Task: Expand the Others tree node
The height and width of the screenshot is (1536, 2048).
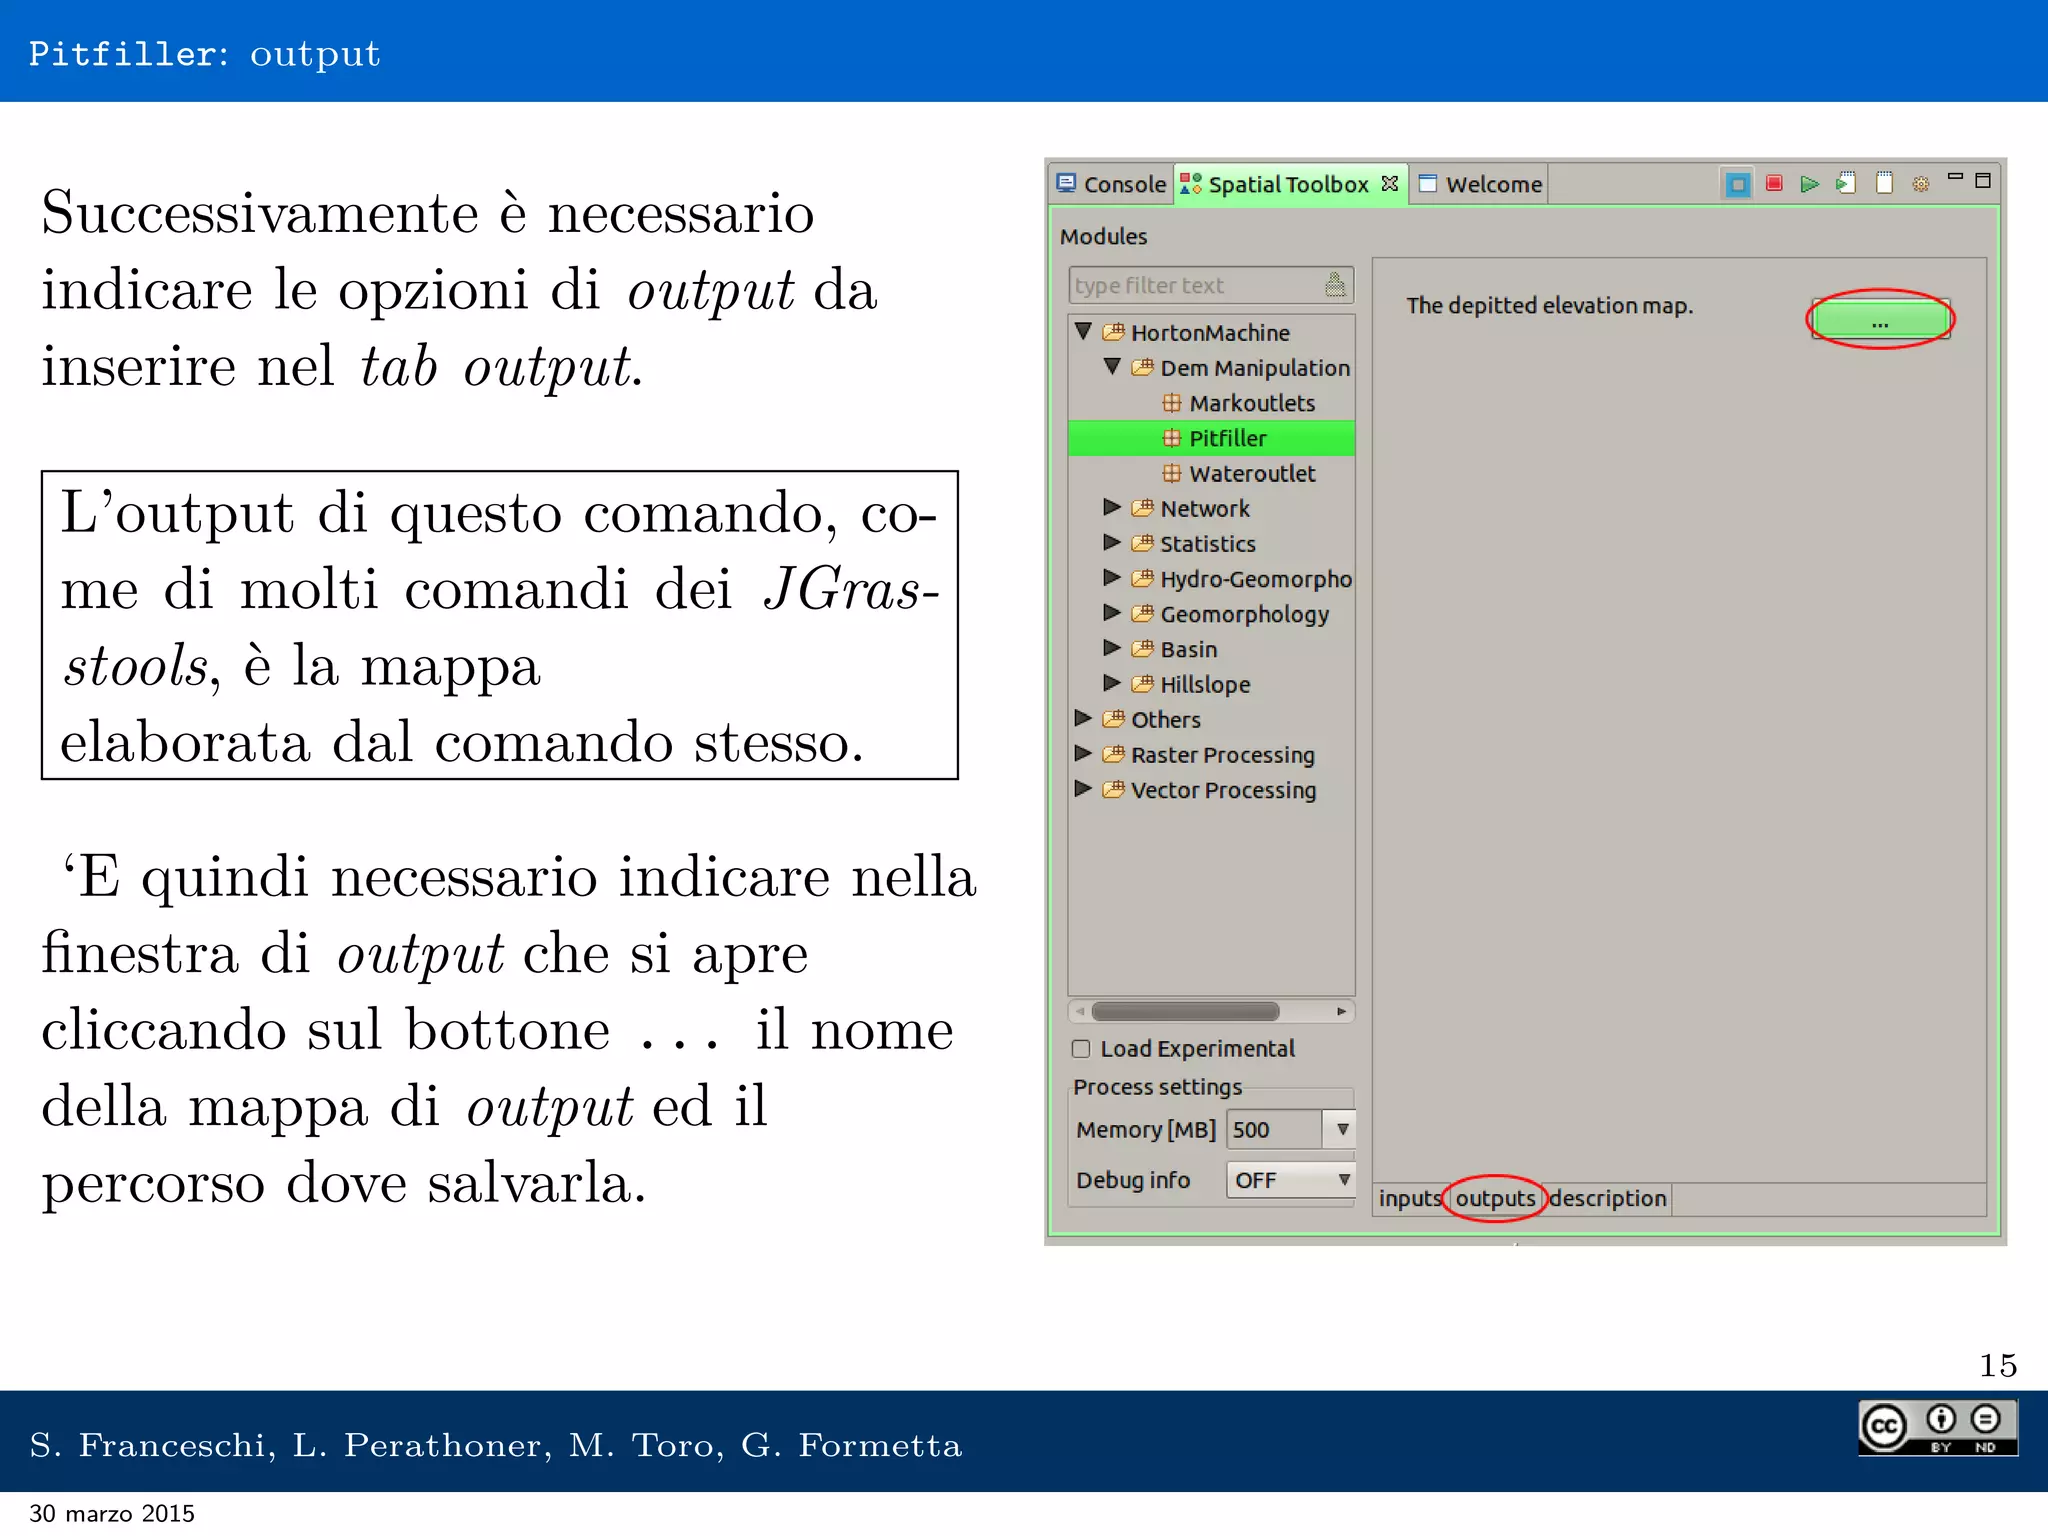Action: point(1082,718)
